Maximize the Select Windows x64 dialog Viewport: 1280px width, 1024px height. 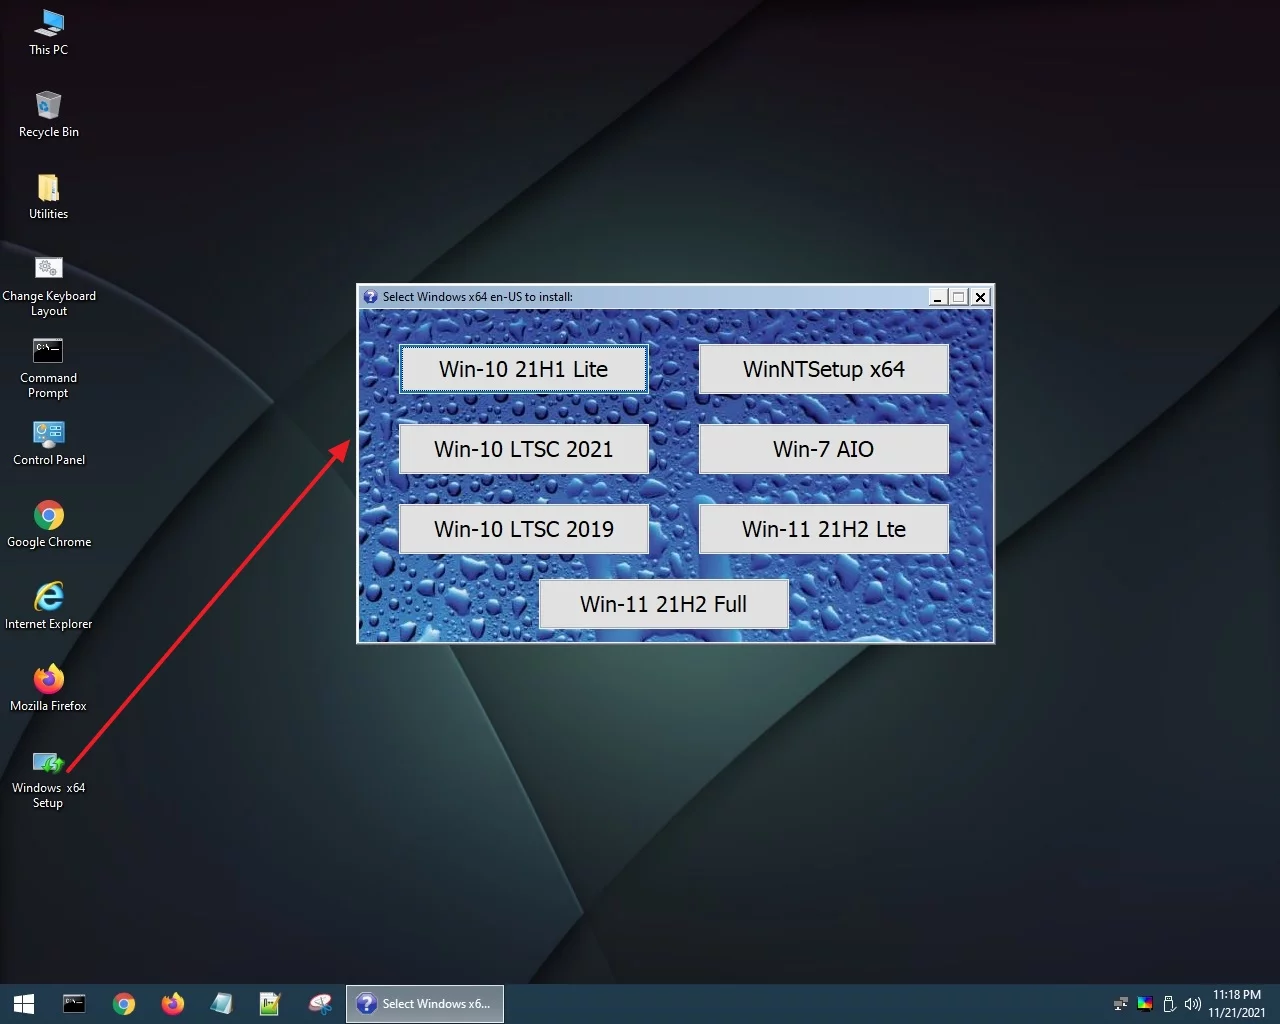[959, 297]
